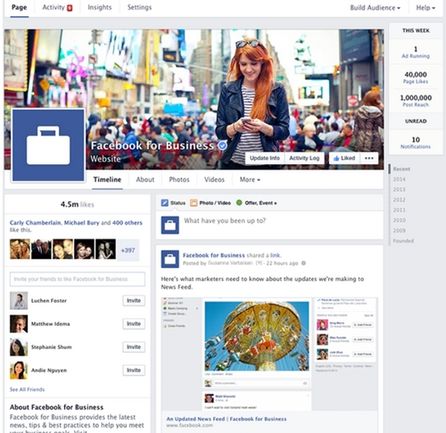Select the About tab

[145, 180]
